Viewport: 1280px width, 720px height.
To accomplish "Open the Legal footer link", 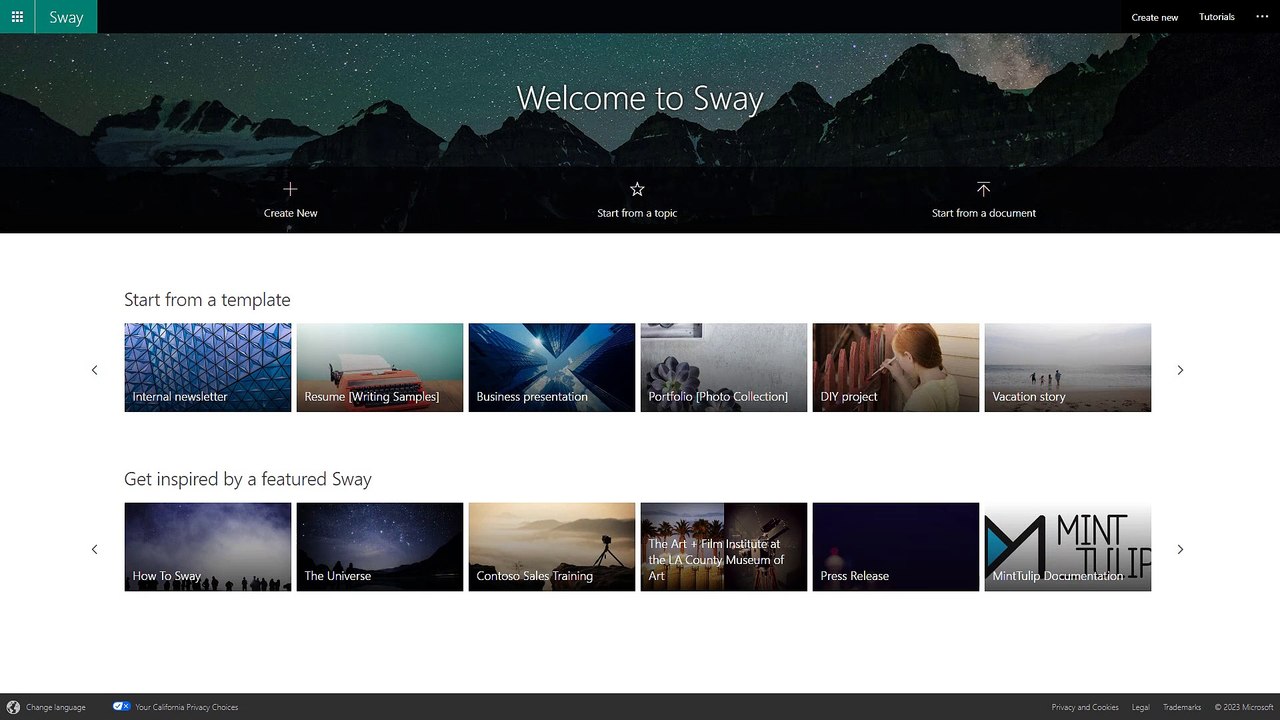I will tap(1141, 707).
